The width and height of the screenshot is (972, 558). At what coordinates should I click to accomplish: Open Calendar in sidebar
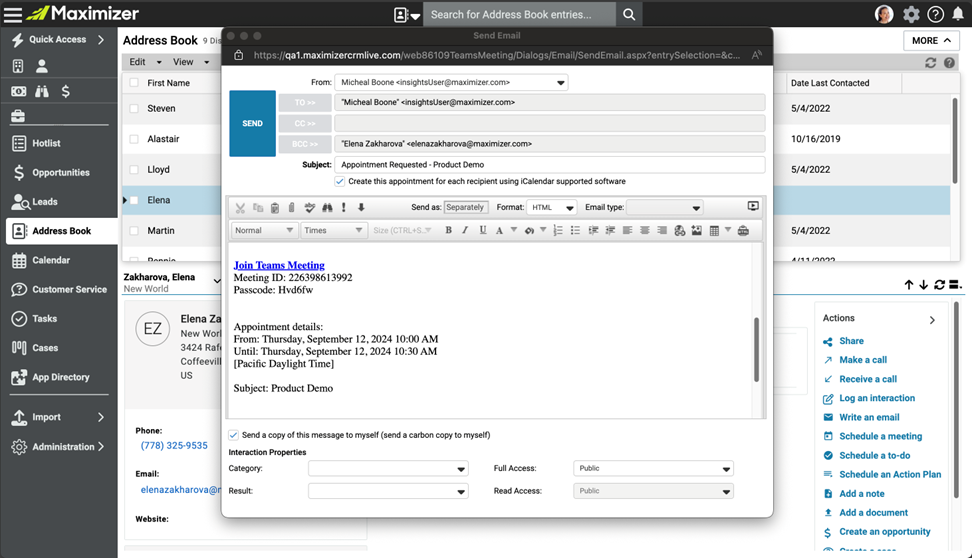51,260
